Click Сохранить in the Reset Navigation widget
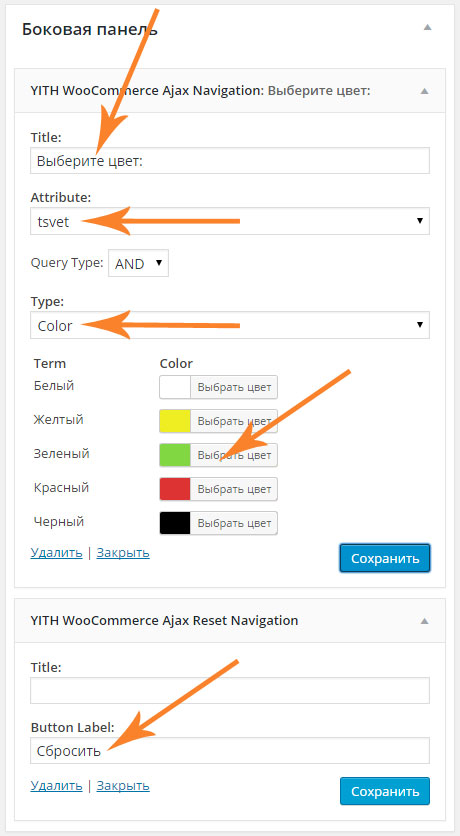This screenshot has width=460, height=836. click(x=385, y=791)
